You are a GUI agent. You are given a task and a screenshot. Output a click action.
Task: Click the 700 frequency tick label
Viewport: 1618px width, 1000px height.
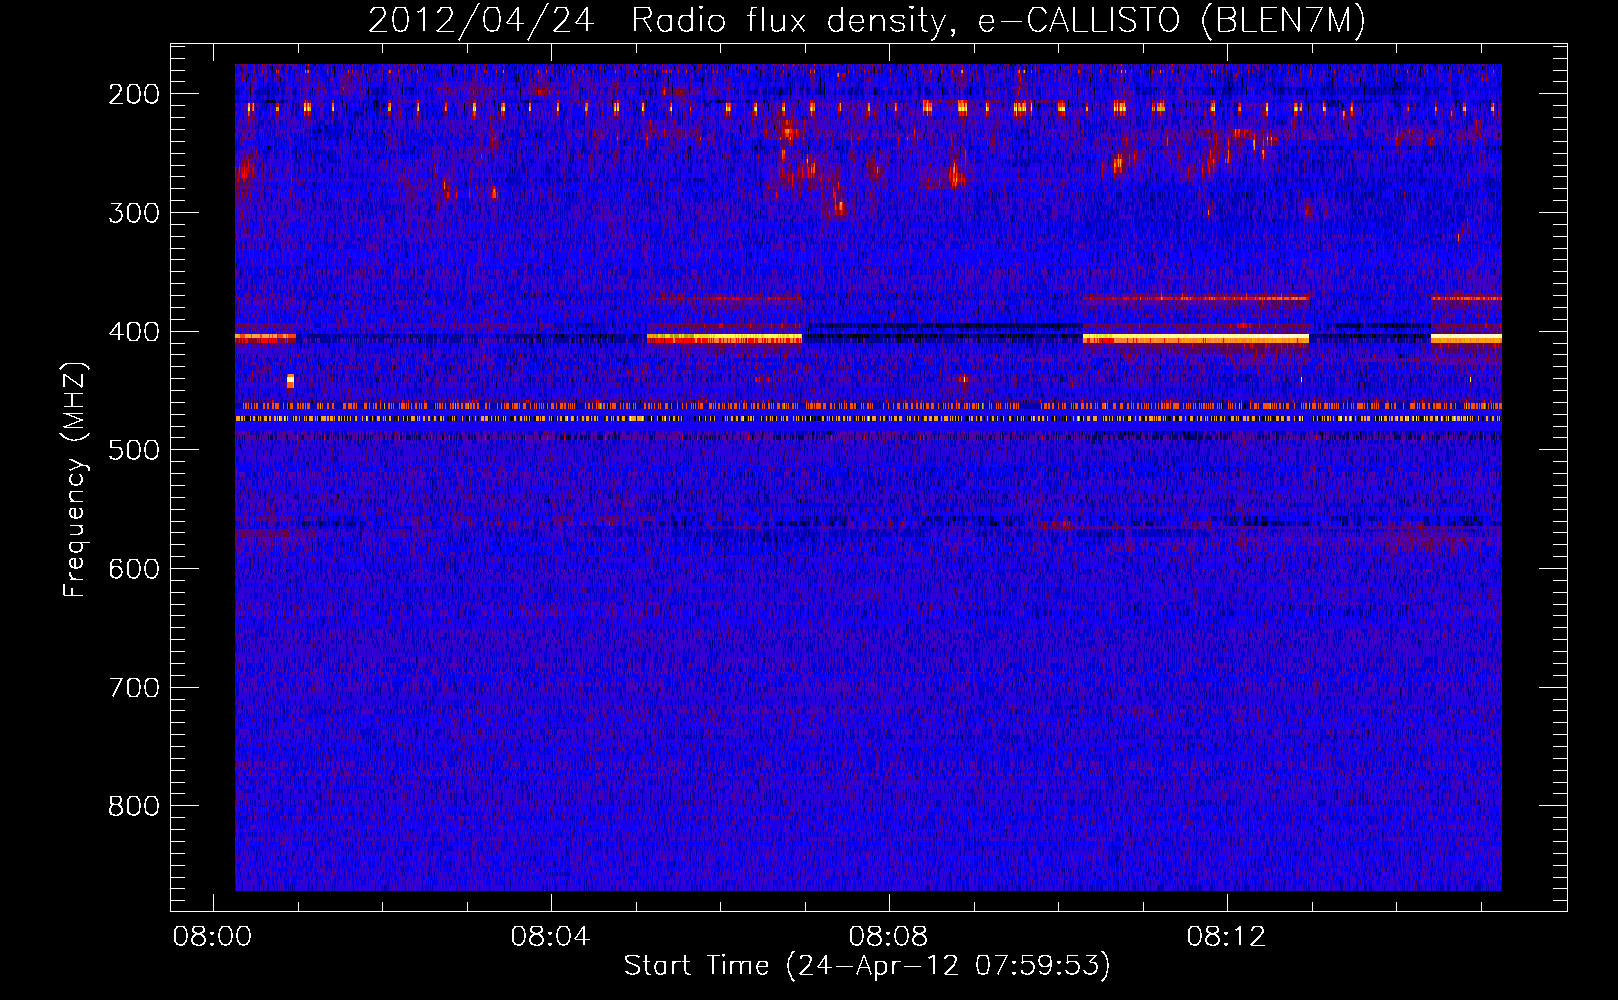[x=134, y=688]
